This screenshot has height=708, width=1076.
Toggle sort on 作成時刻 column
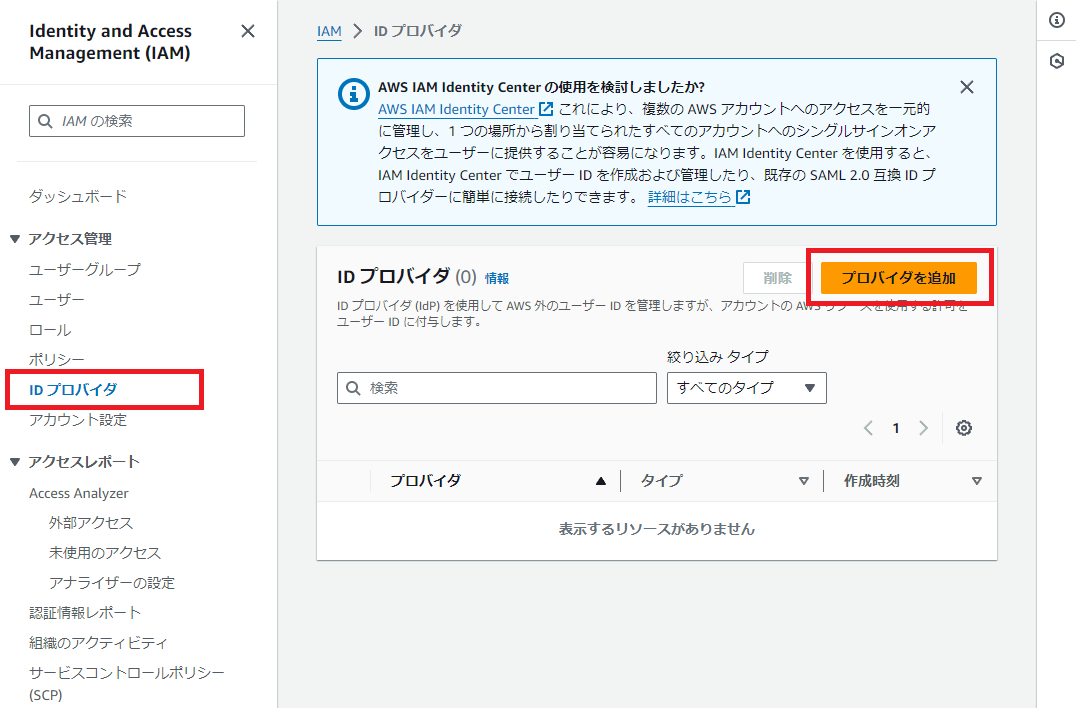pyautogui.click(x=977, y=480)
